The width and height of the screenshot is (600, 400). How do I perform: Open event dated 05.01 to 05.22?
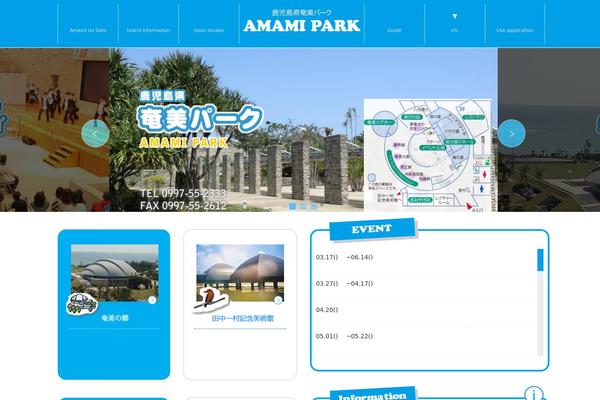point(426,336)
